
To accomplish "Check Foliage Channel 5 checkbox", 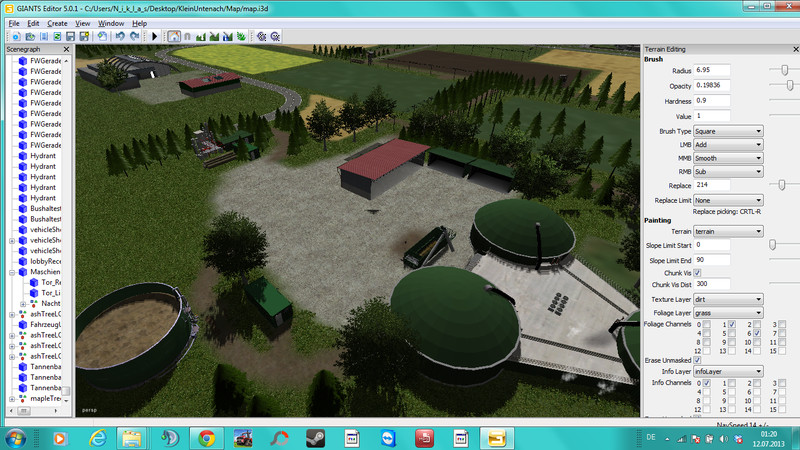I will click(x=732, y=333).
